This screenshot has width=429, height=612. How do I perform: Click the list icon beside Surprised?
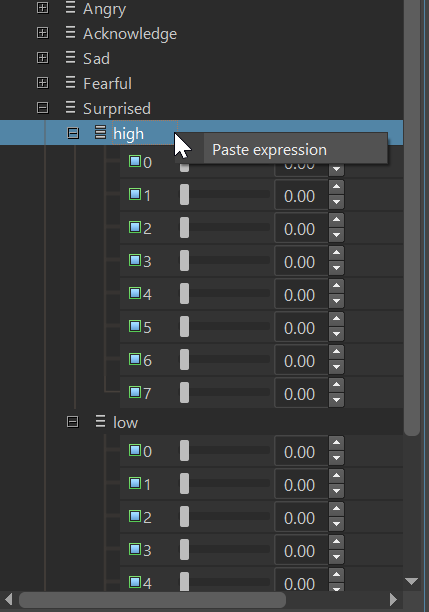point(70,107)
